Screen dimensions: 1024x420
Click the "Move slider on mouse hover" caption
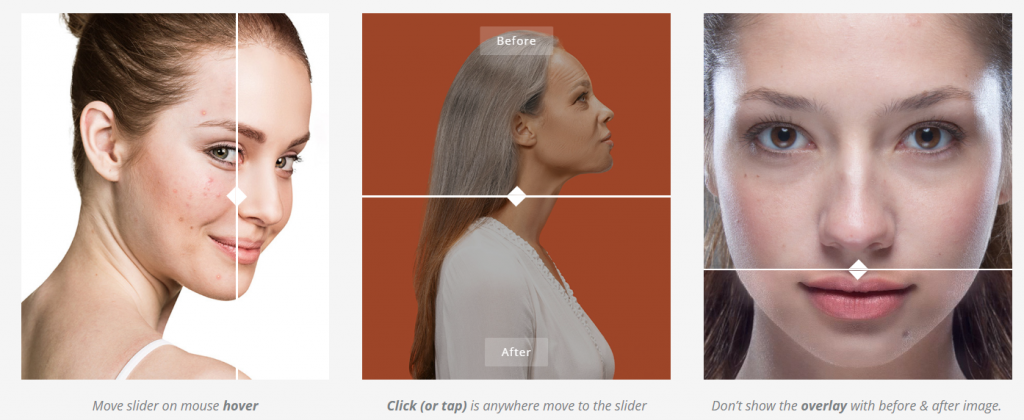(175, 406)
